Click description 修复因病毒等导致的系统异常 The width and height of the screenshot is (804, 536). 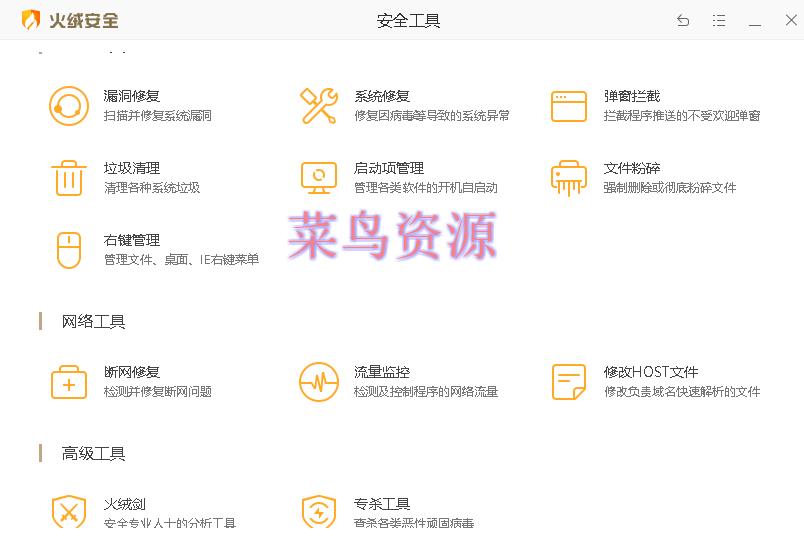tap(432, 116)
